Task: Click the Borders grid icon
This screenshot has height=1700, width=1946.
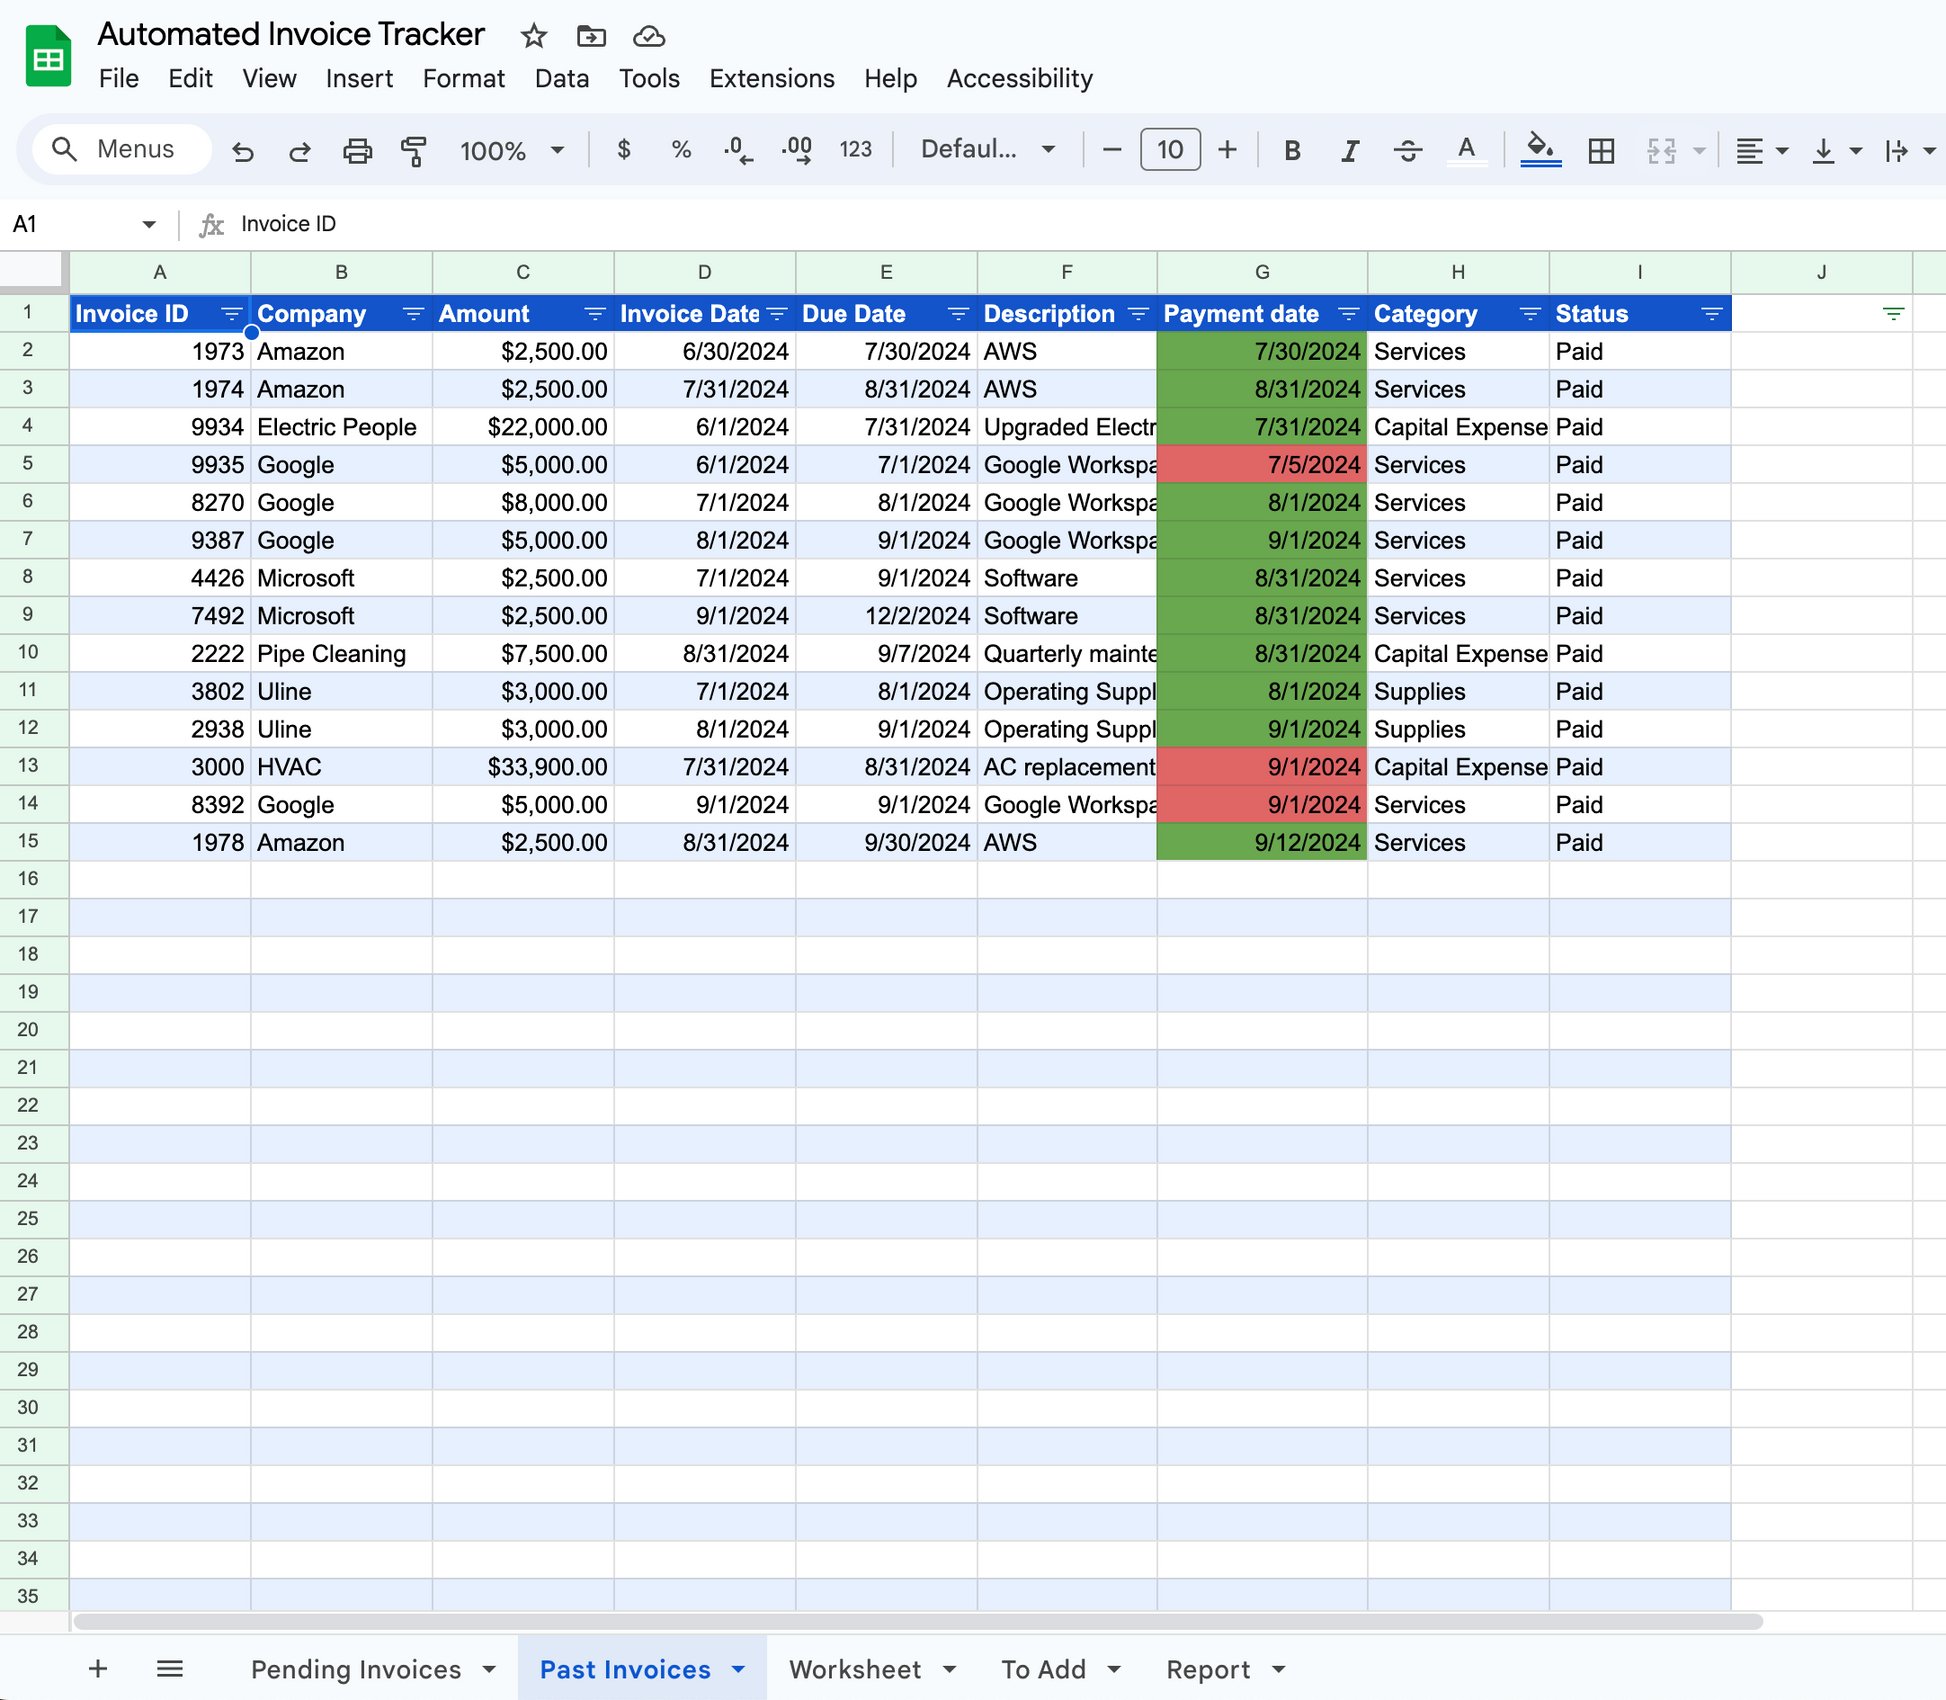Action: pos(1601,151)
